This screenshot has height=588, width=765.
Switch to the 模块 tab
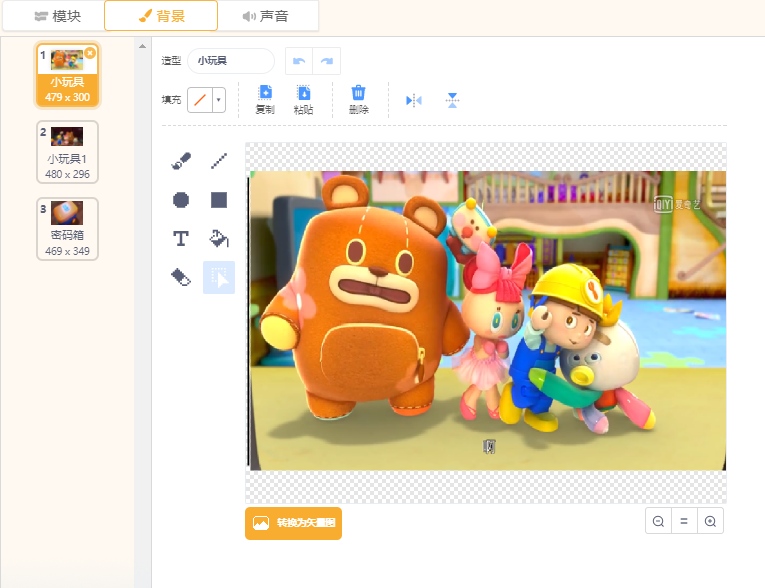coord(57,16)
